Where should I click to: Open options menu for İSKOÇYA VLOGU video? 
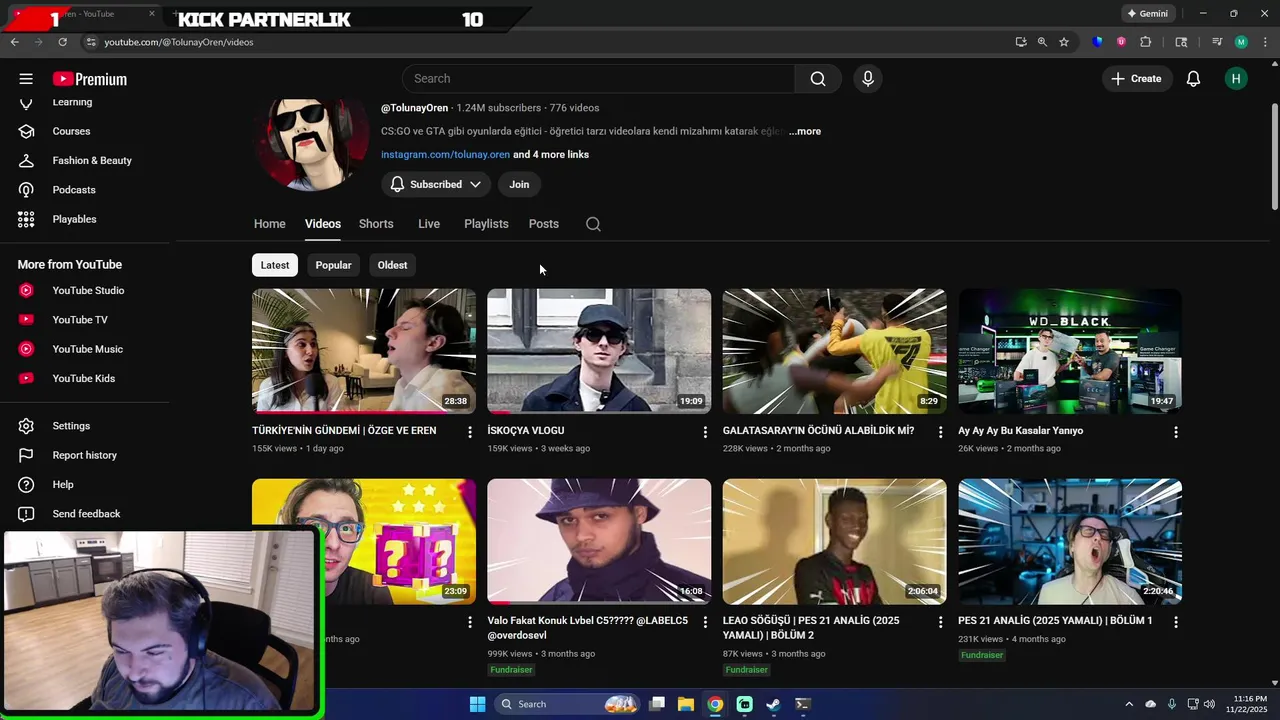[x=705, y=432]
